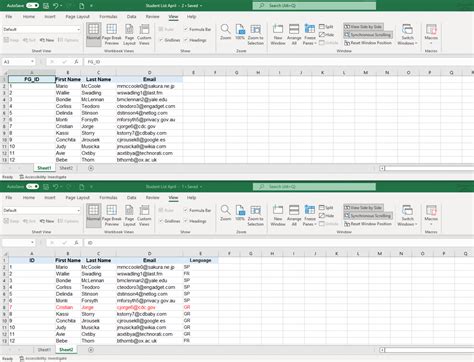Click New sheet view button in April - 2 window
The width and height of the screenshot is (474, 362).
point(47,40)
